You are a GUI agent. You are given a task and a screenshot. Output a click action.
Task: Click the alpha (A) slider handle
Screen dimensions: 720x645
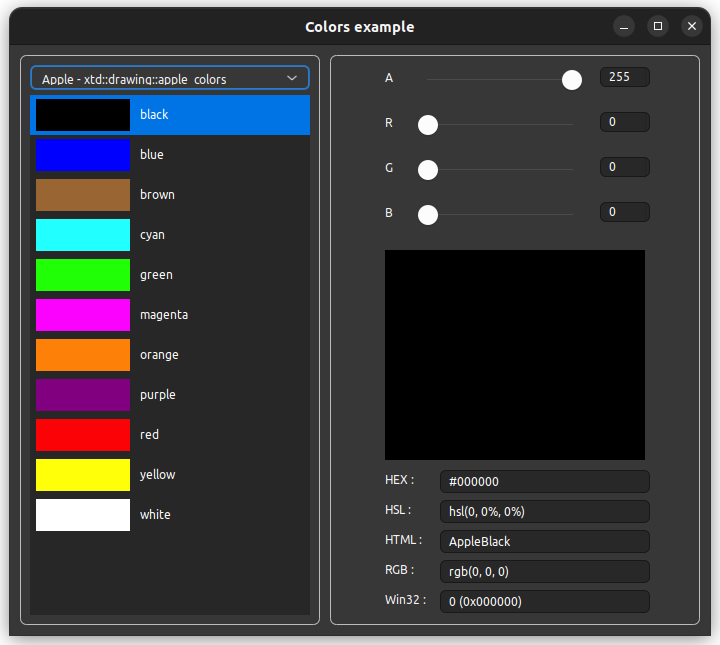tap(572, 80)
